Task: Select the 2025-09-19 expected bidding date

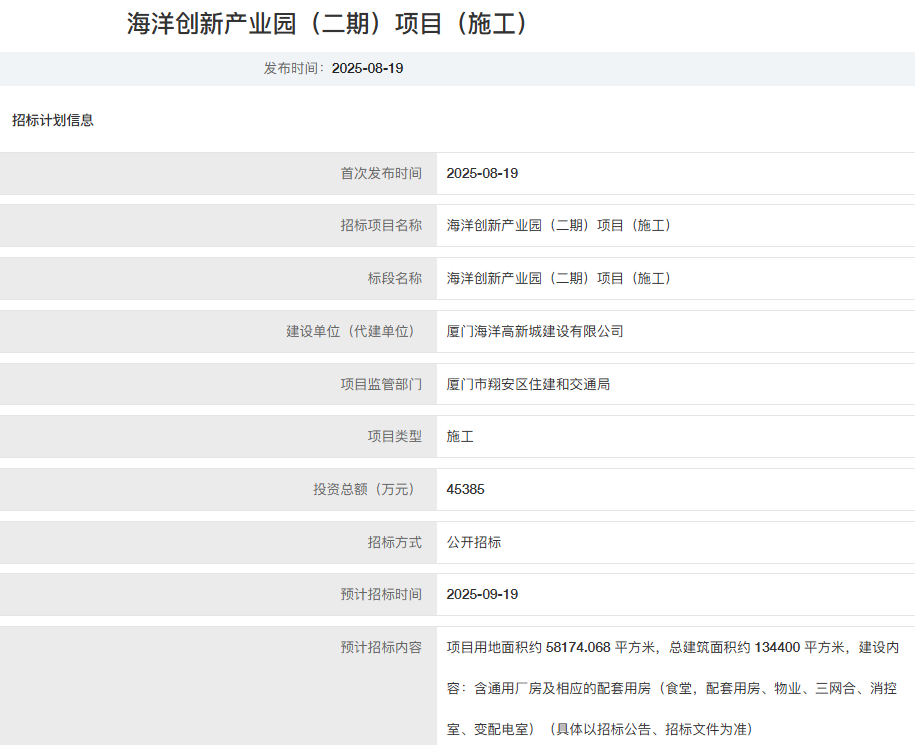Action: [482, 594]
